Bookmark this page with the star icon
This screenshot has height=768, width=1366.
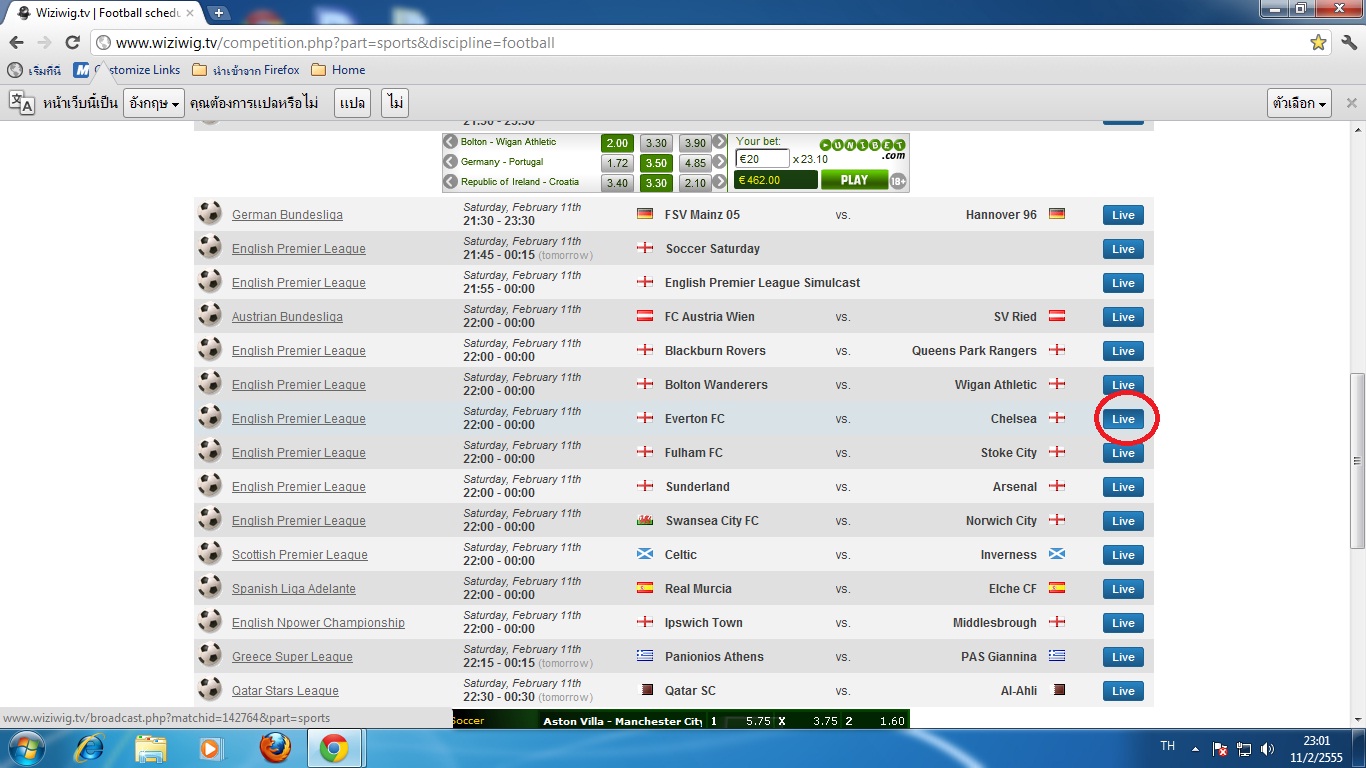tap(1318, 43)
